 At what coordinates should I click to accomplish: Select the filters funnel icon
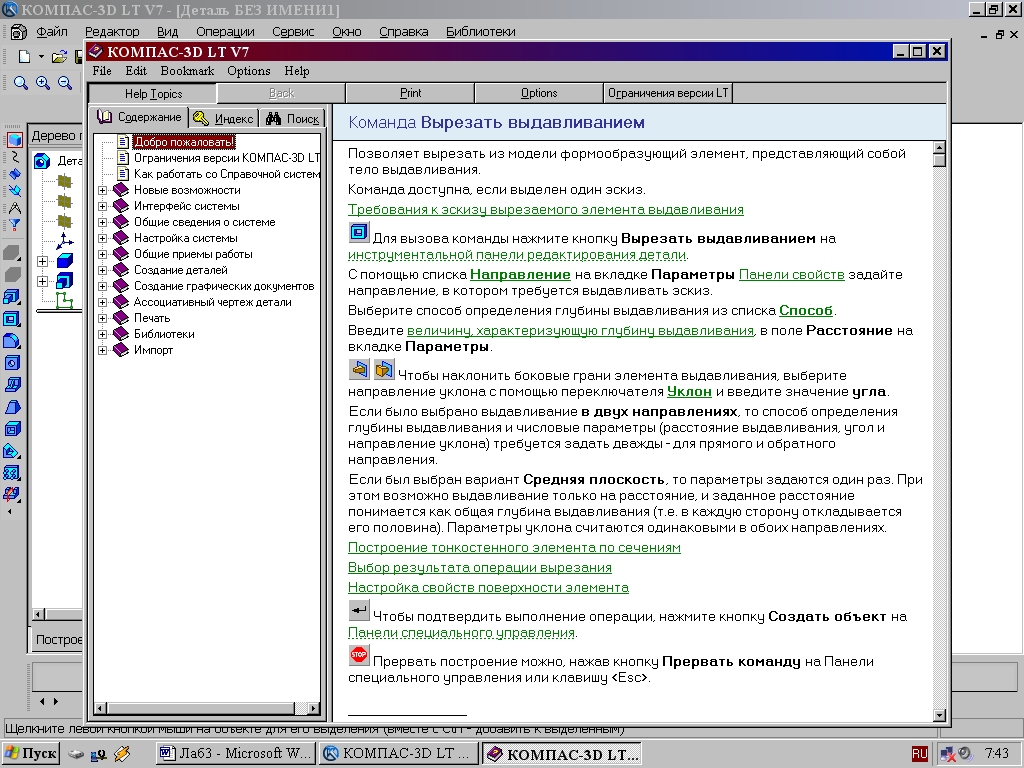[14, 225]
